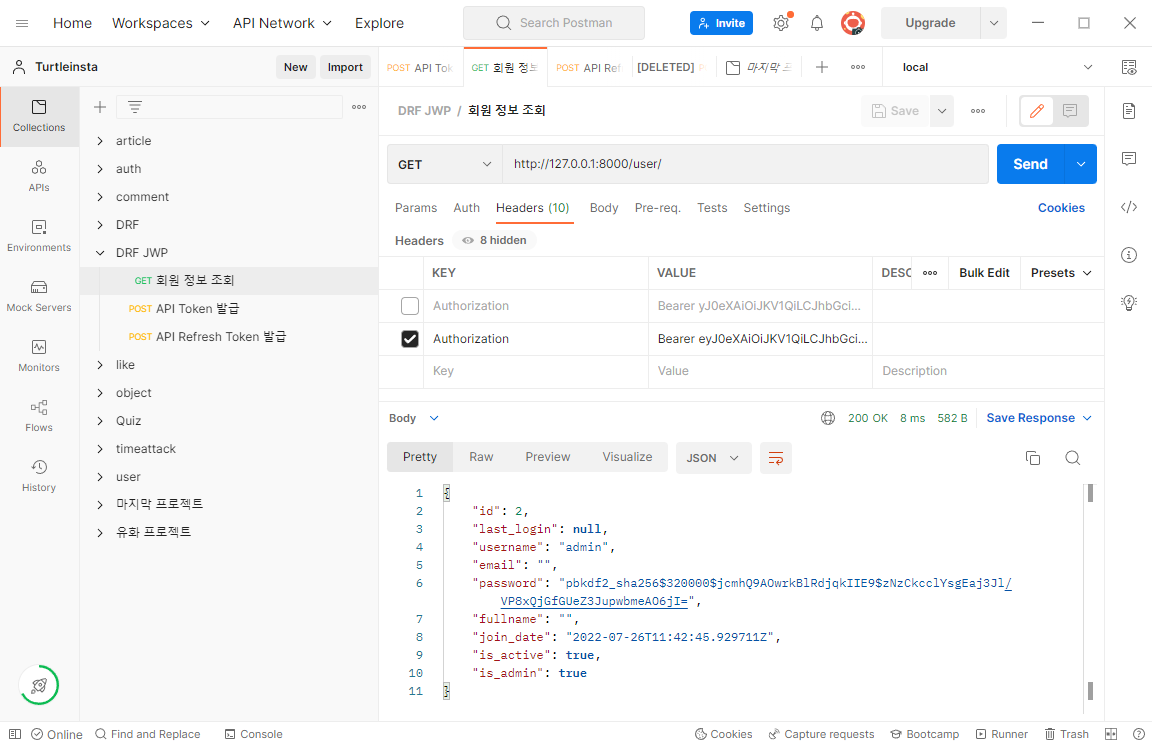Open related collections lightbulb icon
This screenshot has height=745, width=1152.
tap(1129, 303)
